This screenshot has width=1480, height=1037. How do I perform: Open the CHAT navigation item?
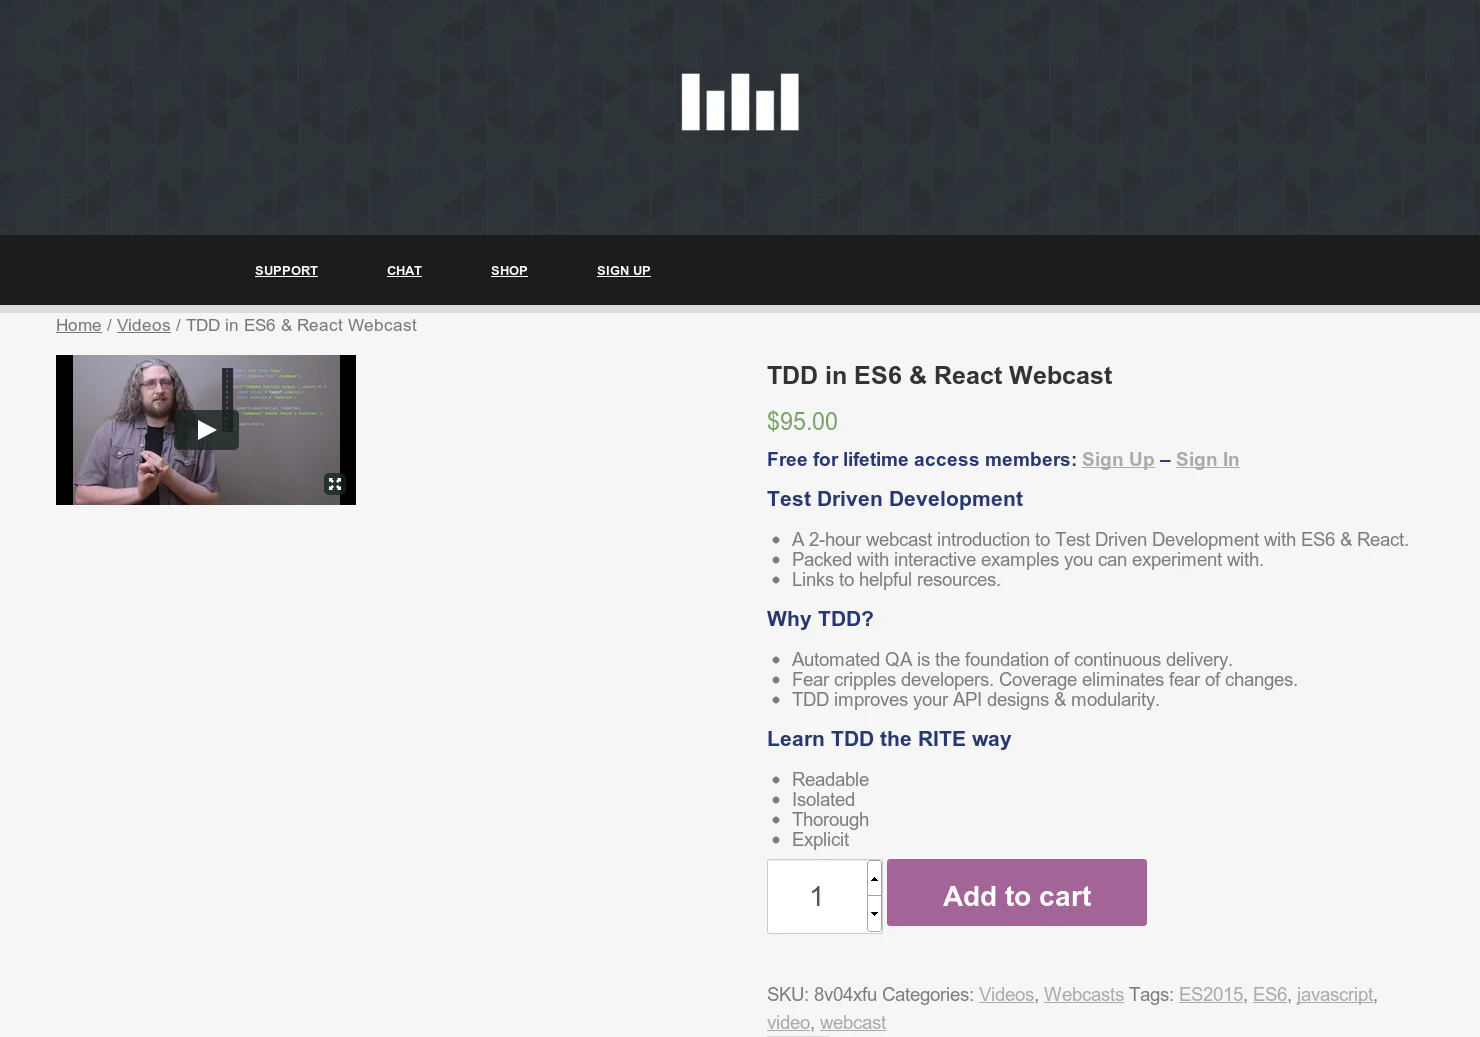404,270
